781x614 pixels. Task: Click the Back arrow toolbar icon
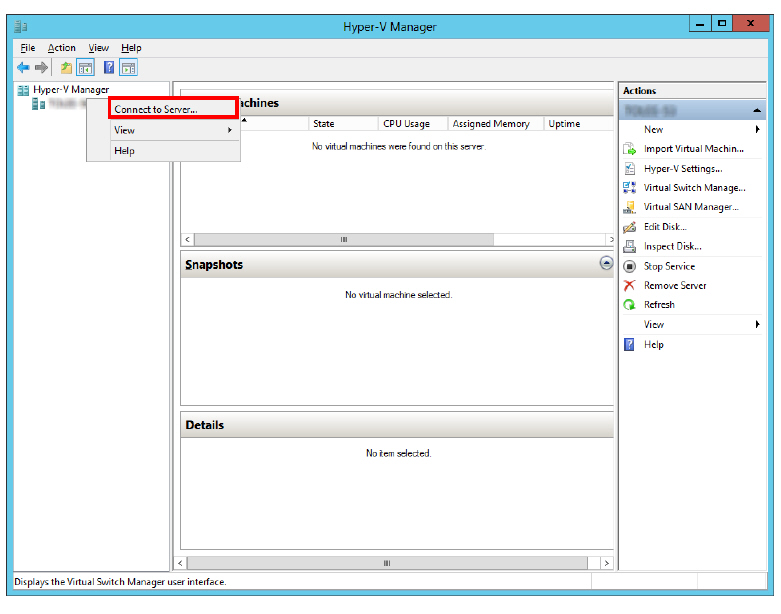pyautogui.click(x=23, y=67)
